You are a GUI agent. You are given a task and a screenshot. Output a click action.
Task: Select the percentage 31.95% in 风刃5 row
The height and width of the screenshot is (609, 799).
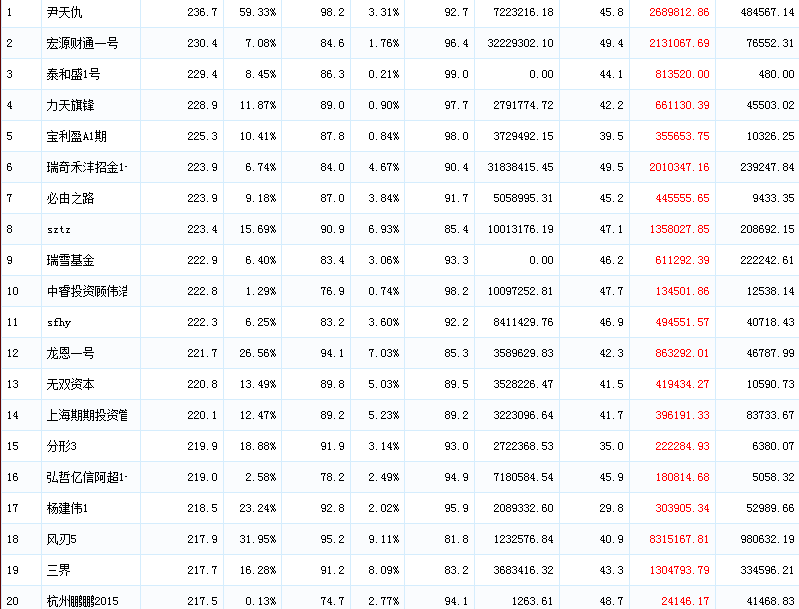point(258,539)
